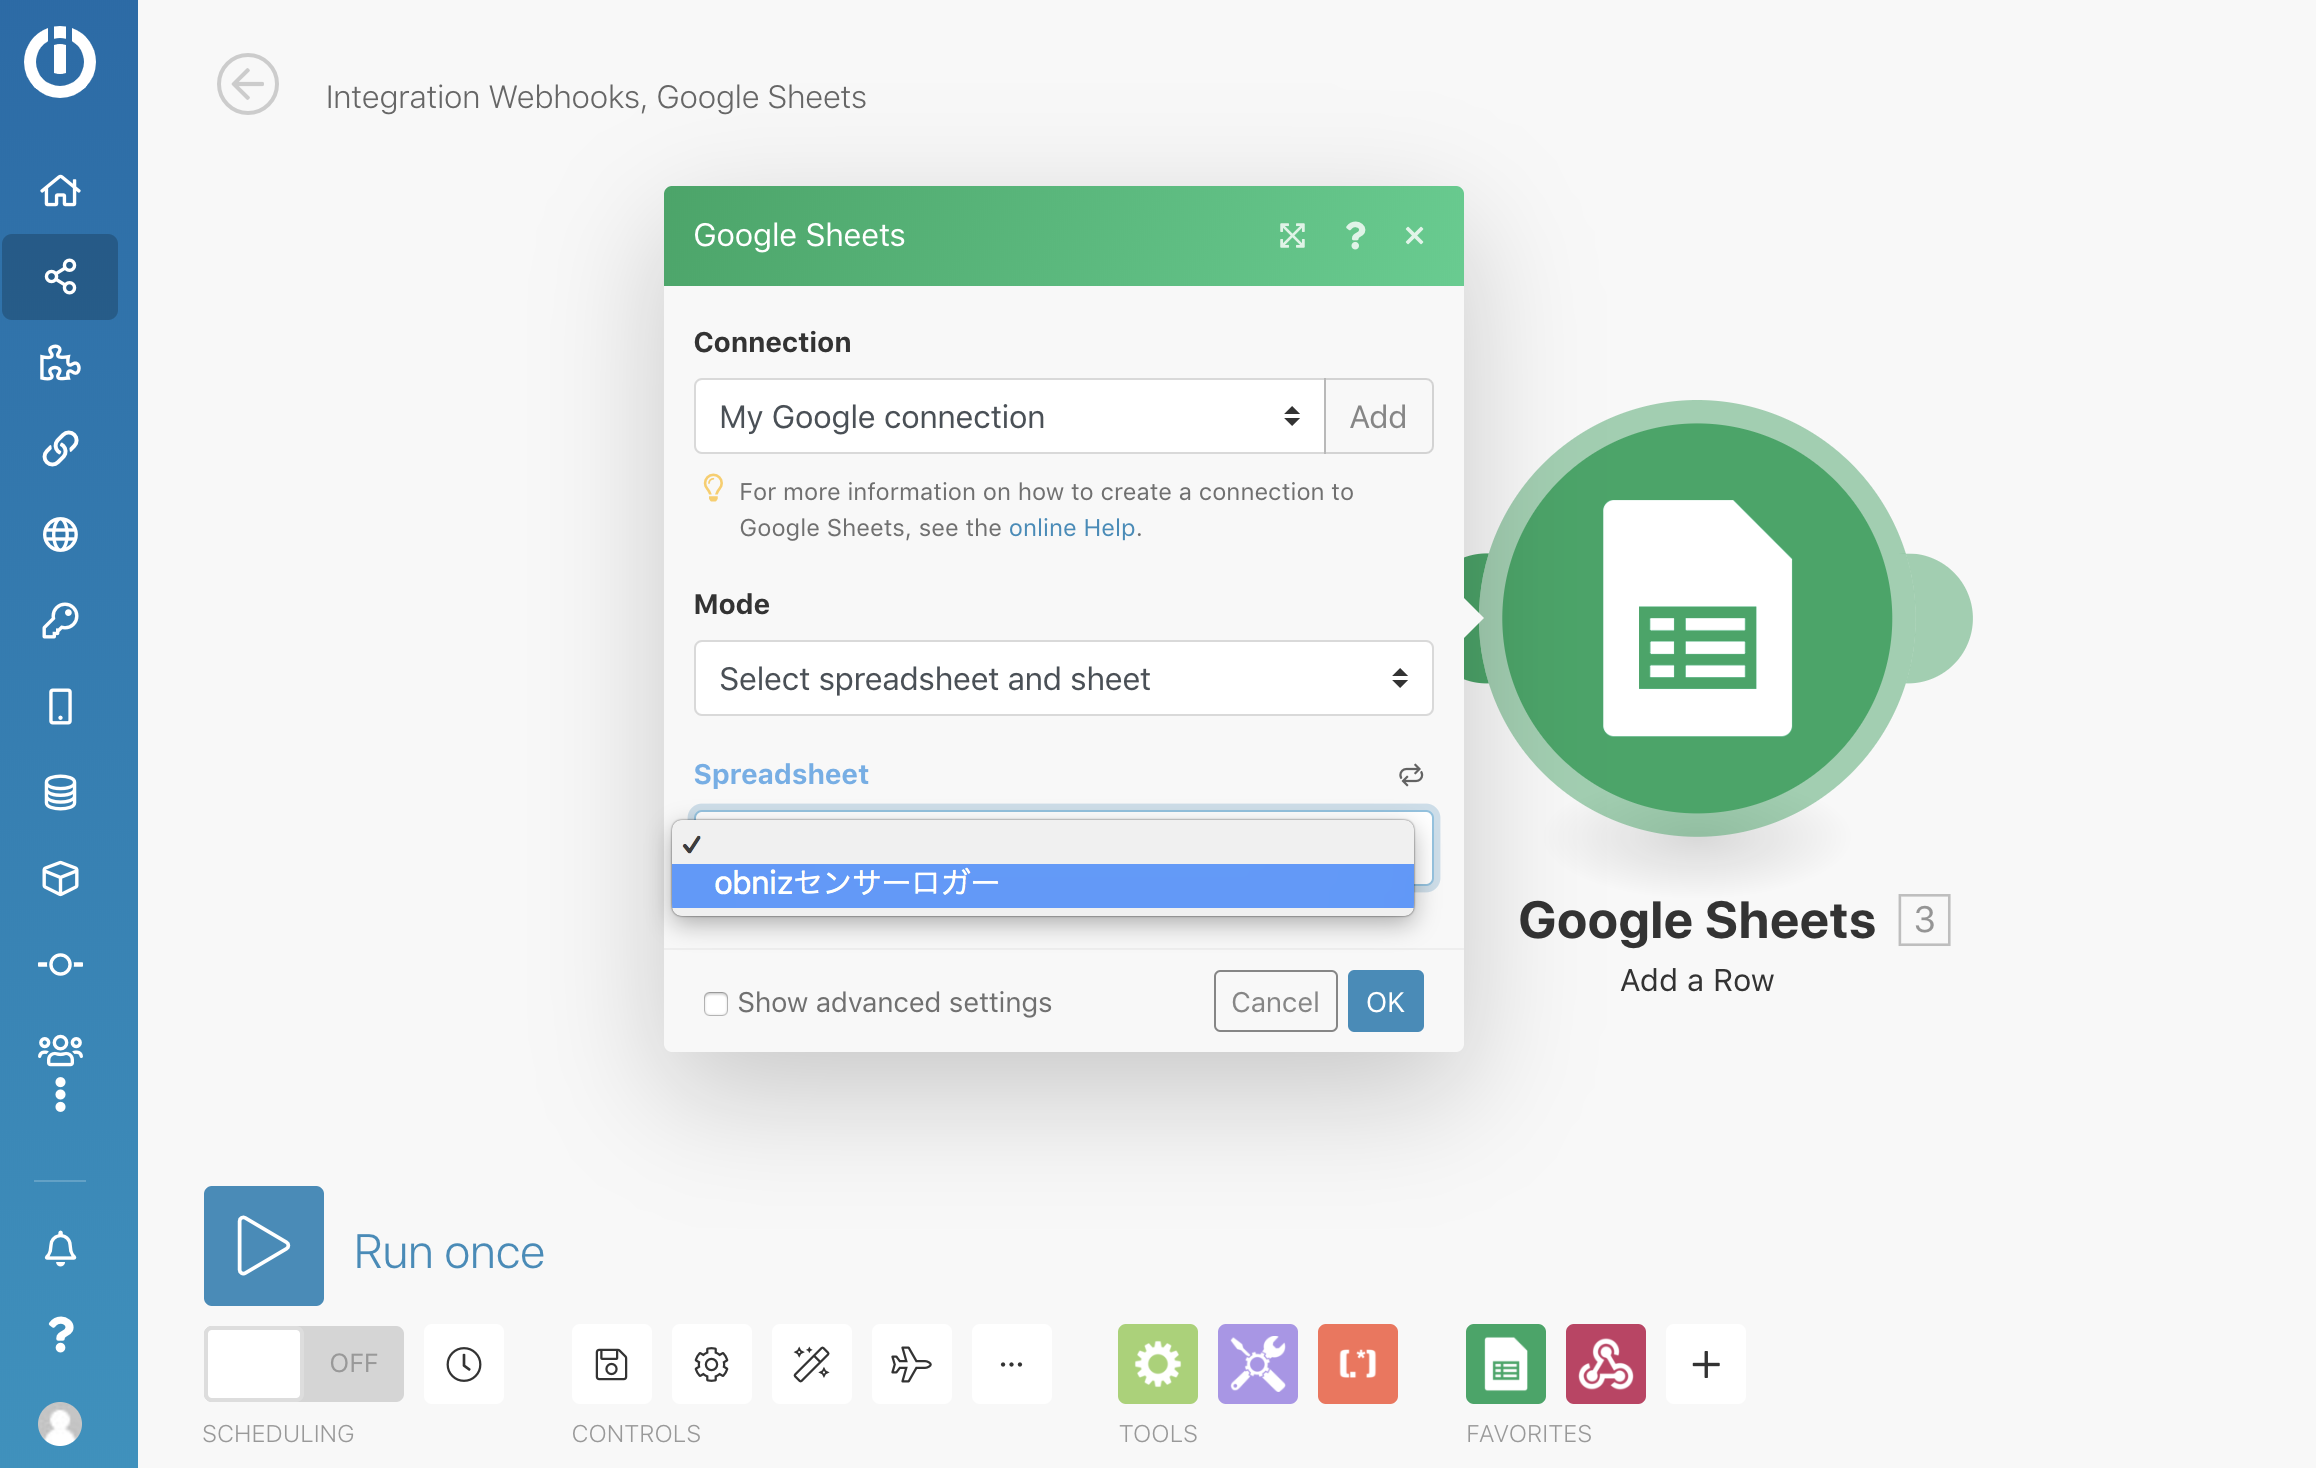Open the Teams people icon
Image resolution: width=2316 pixels, height=1468 pixels.
tap(60, 1050)
